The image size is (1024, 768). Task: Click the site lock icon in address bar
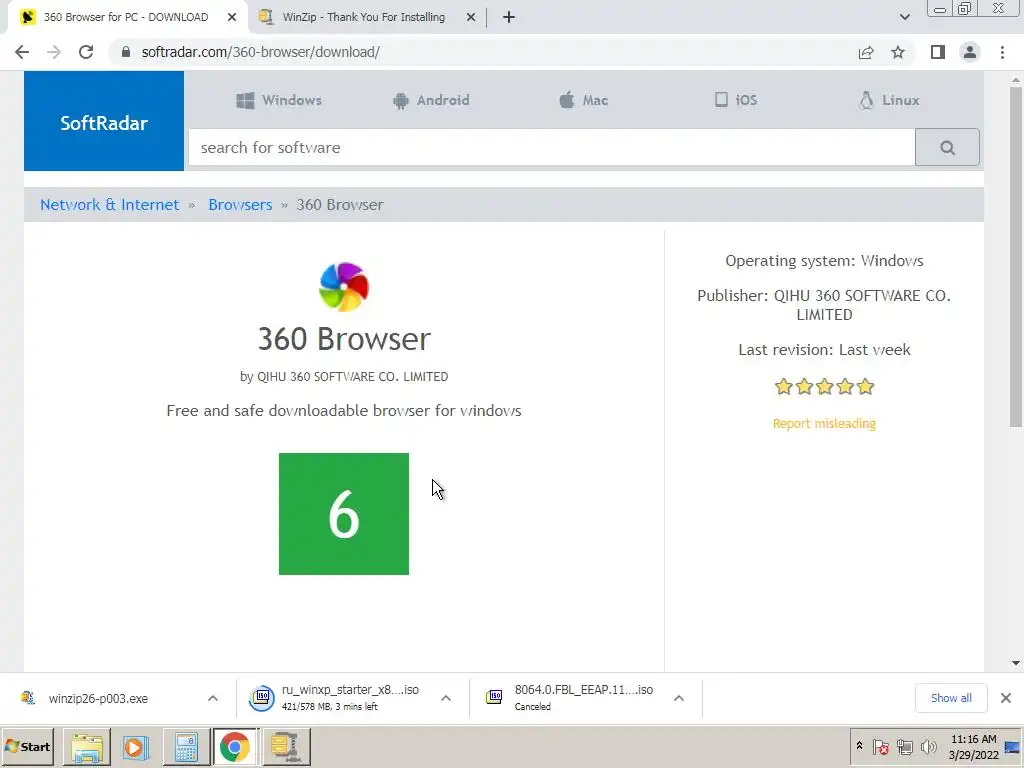point(126,52)
